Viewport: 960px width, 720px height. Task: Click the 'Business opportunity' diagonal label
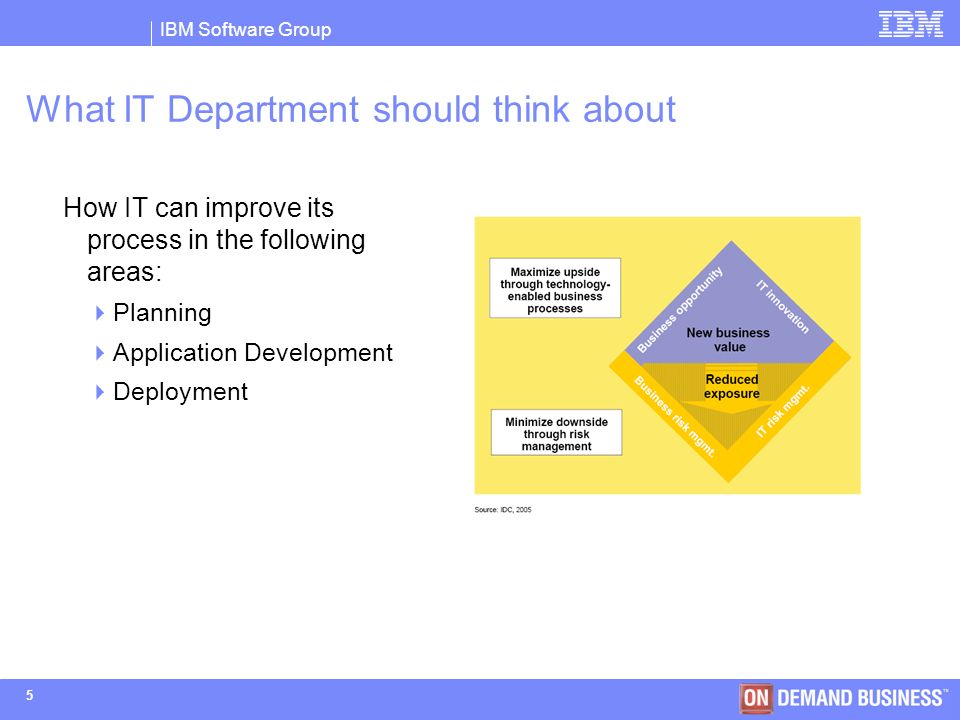point(680,310)
